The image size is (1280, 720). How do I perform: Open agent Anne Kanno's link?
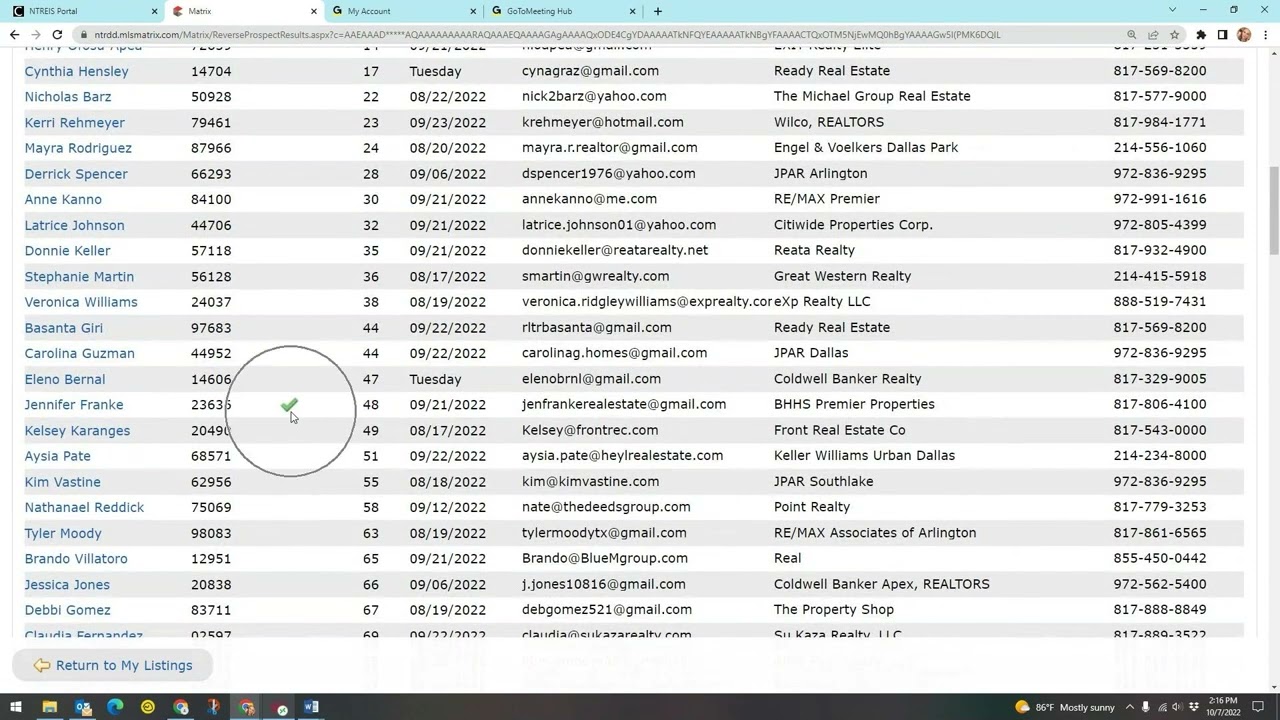point(63,199)
